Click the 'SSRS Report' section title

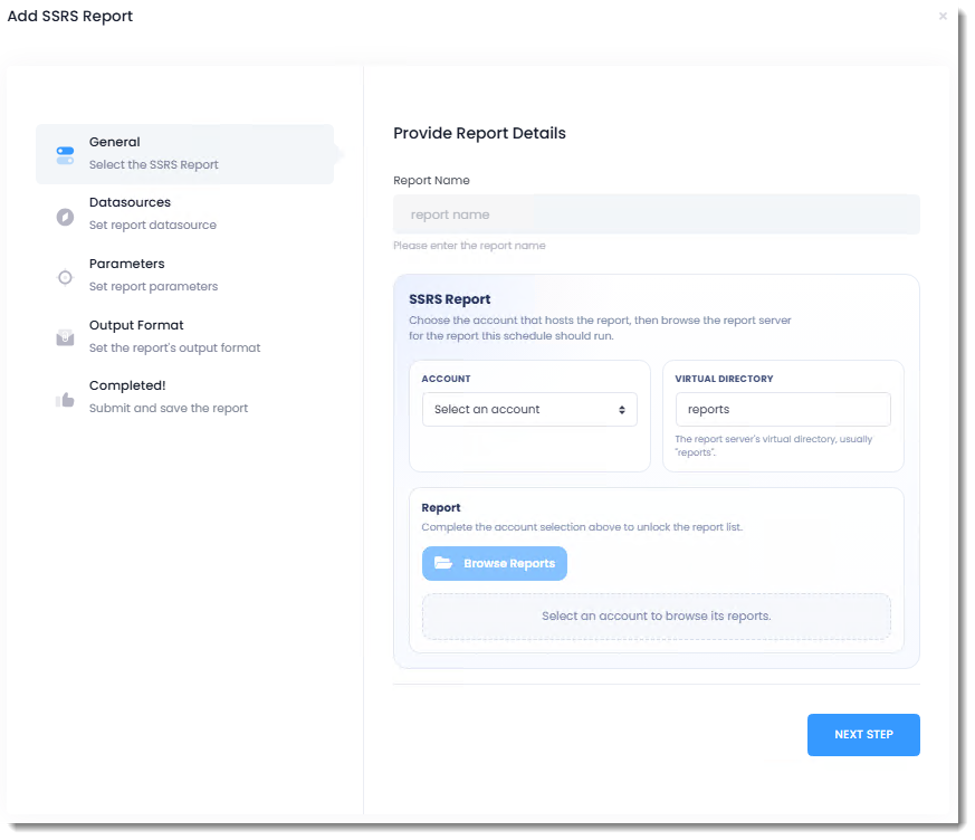coord(450,299)
